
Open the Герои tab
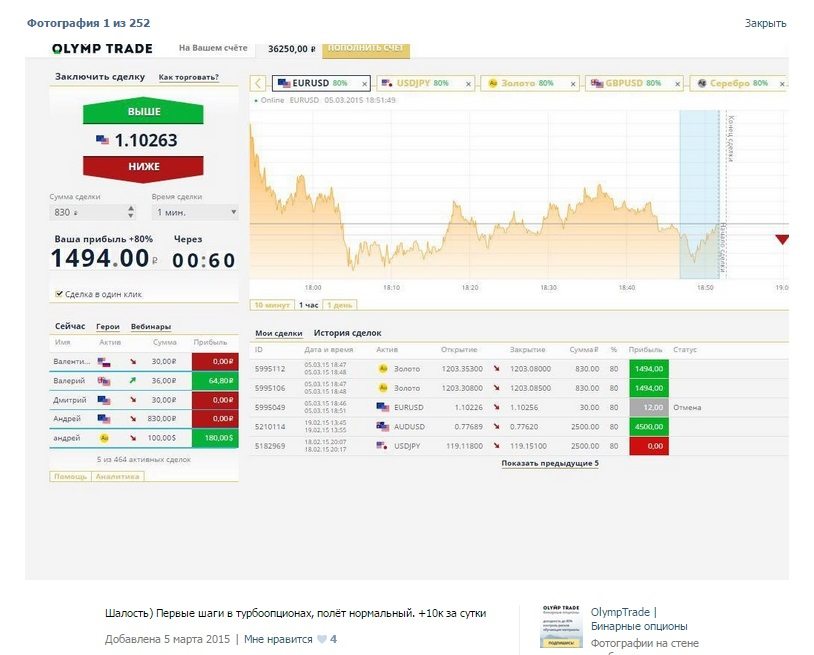coord(108,326)
